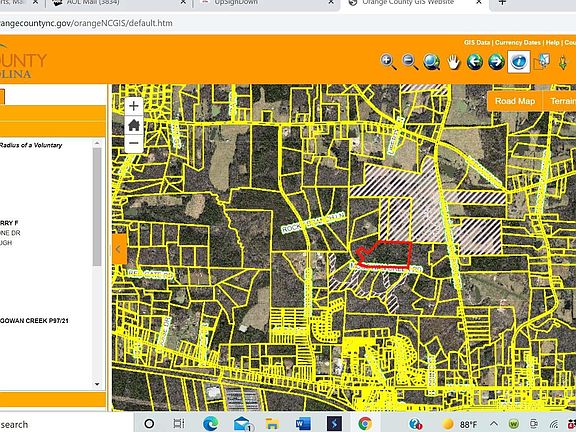Open Microsoft Word from taskbar
Screen dimensions: 576x432
pos(303,424)
